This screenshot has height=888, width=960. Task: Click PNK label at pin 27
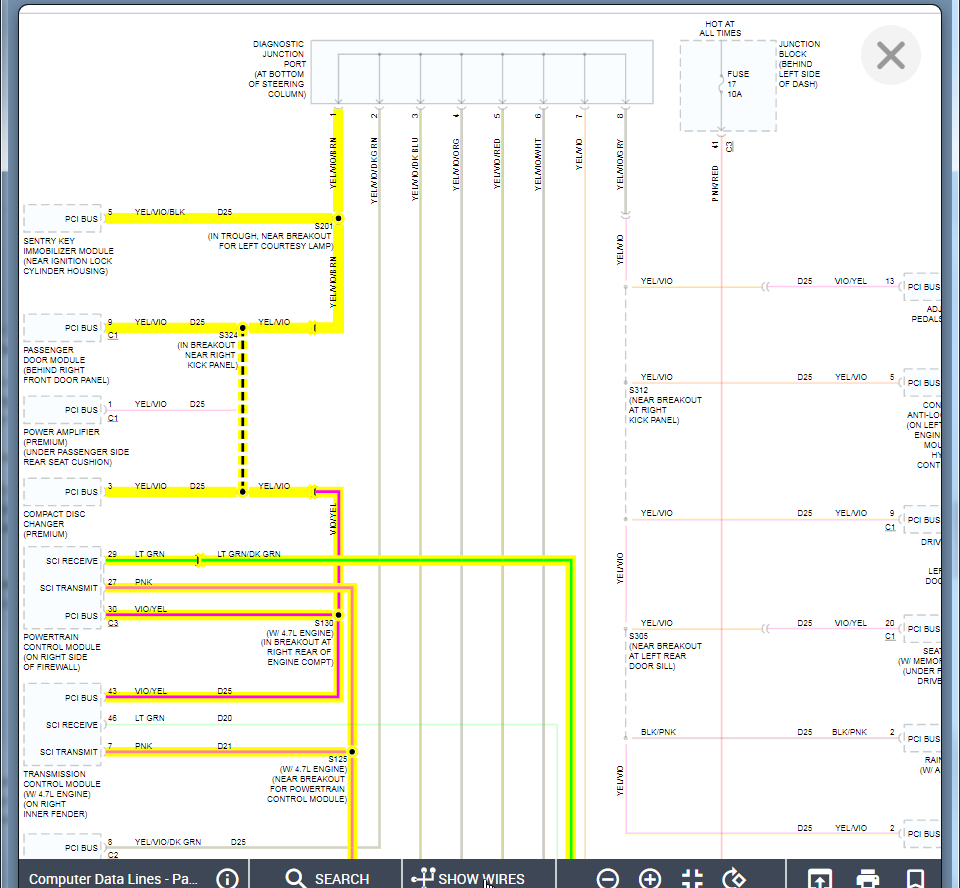[x=143, y=582]
